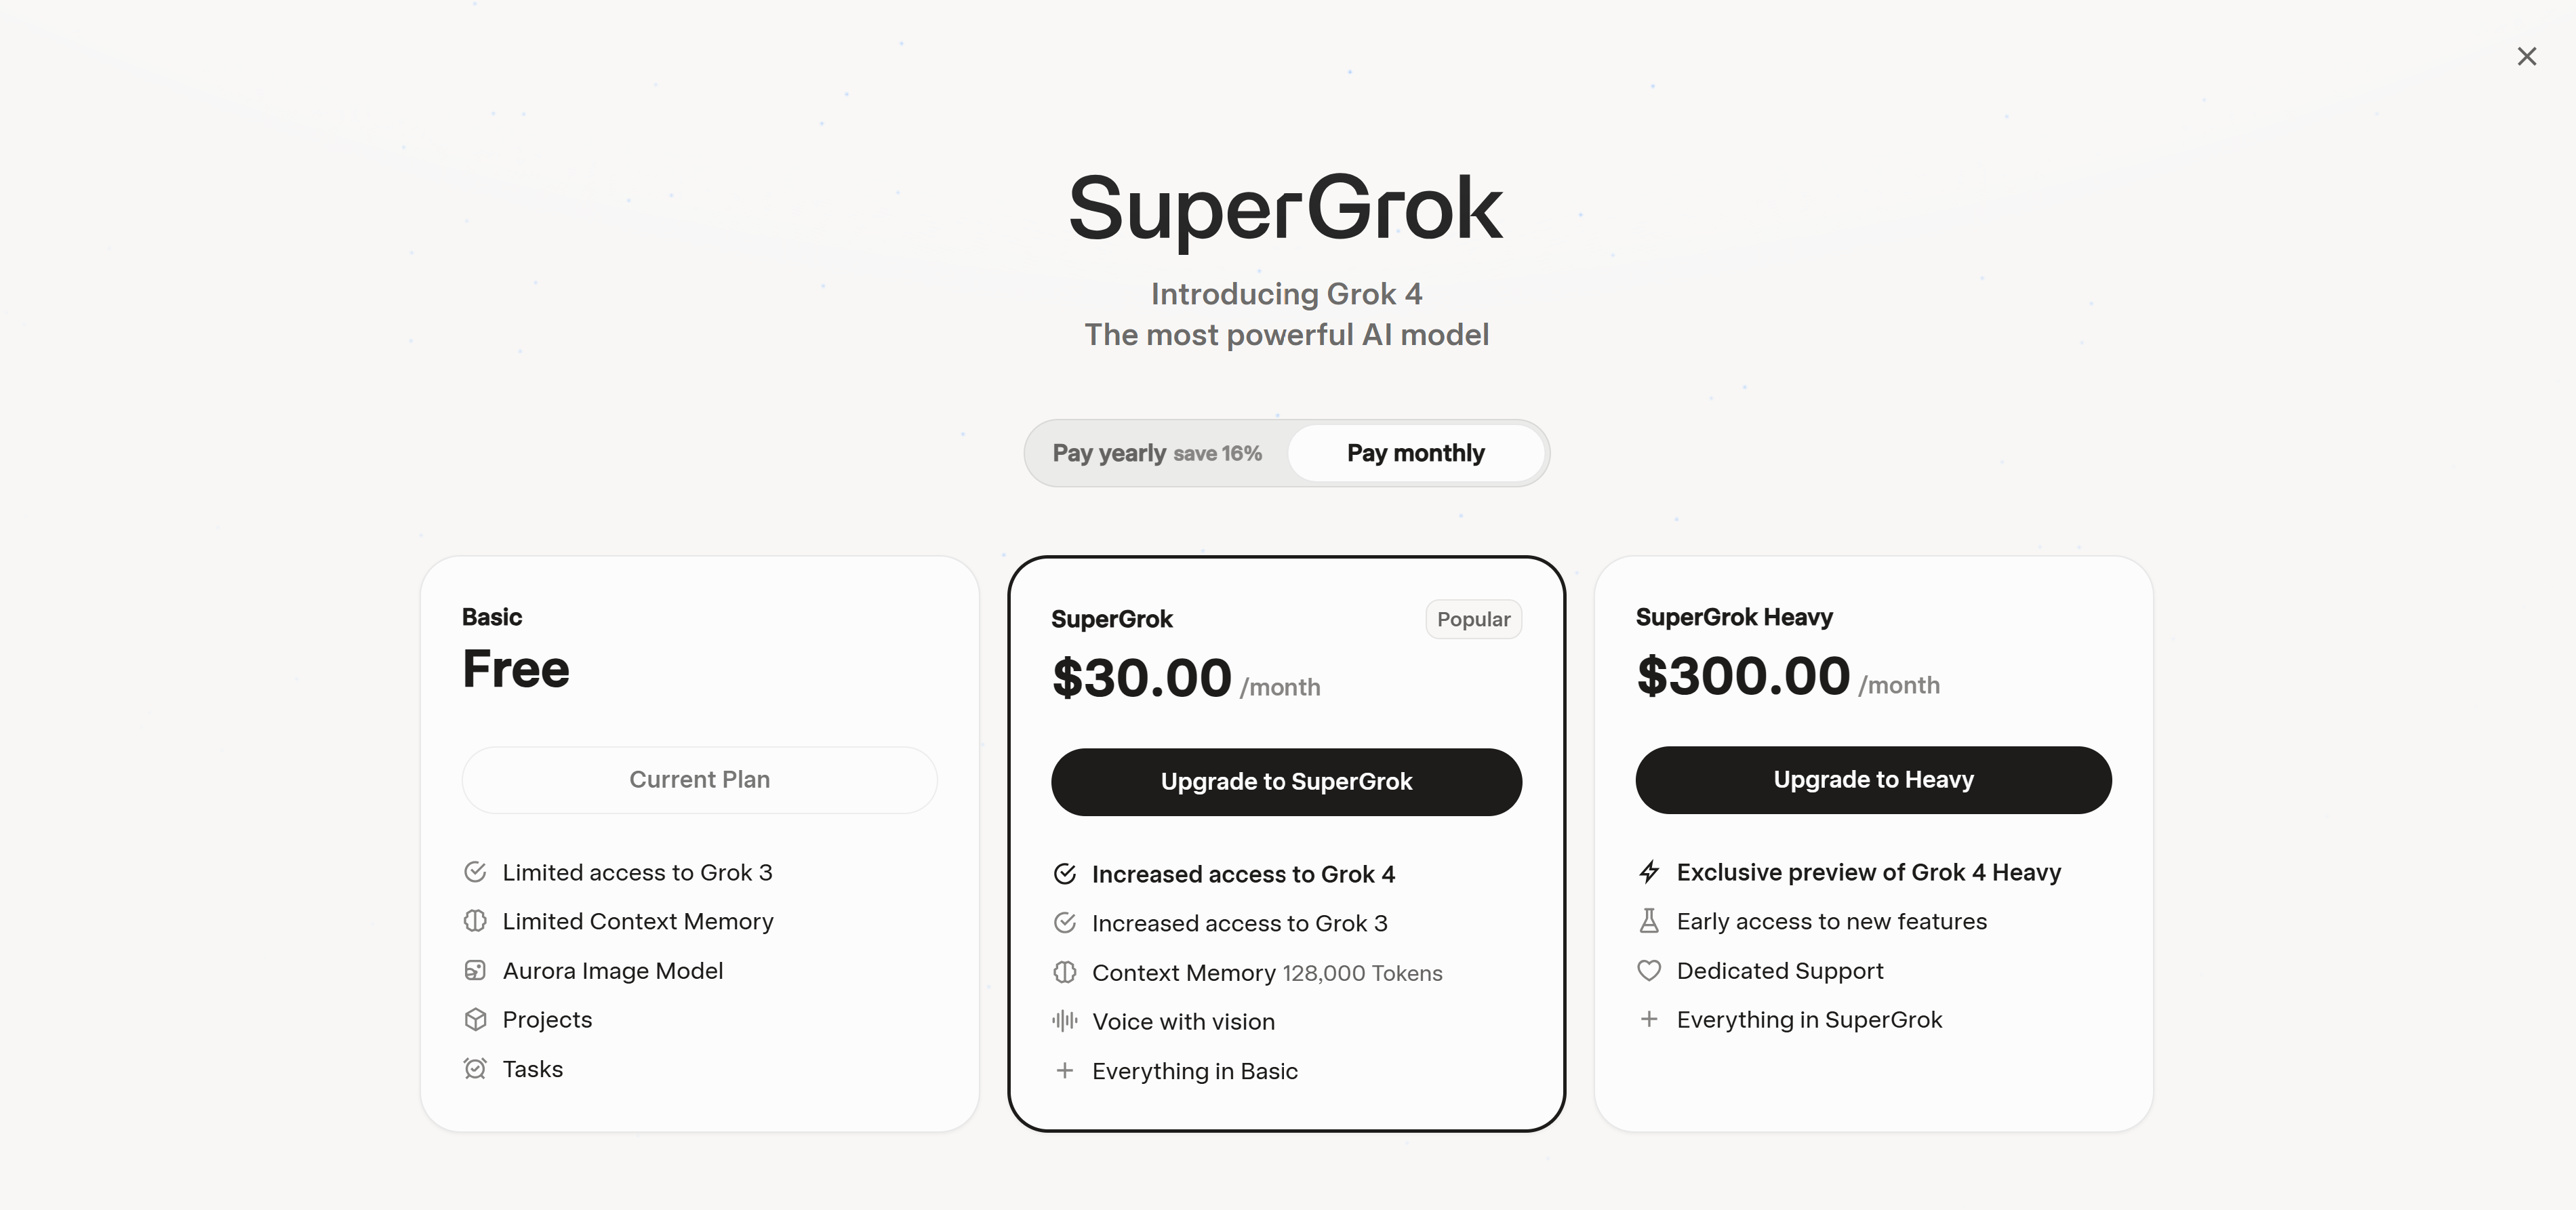Image resolution: width=2576 pixels, height=1210 pixels.
Task: Click the Context Memory icon in the Basic plan
Action: click(476, 921)
